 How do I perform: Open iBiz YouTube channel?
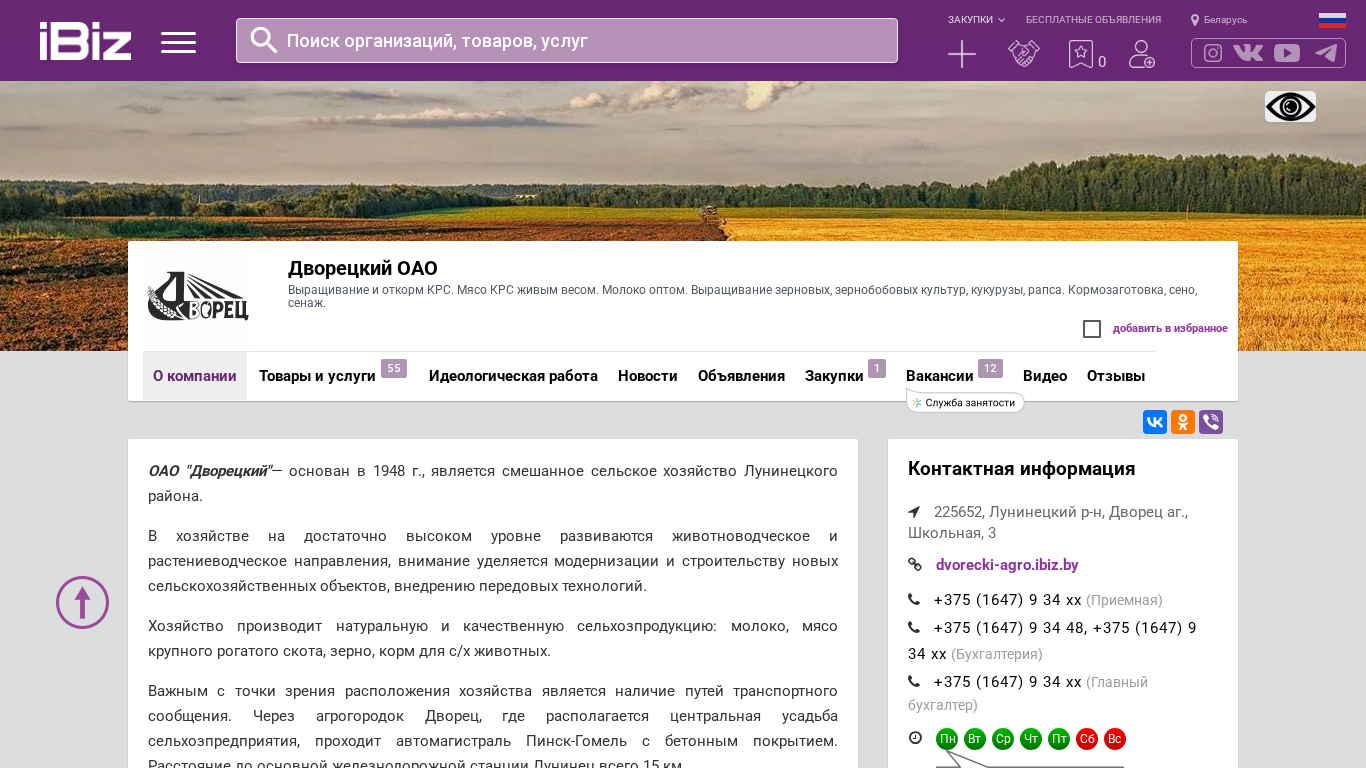1287,53
